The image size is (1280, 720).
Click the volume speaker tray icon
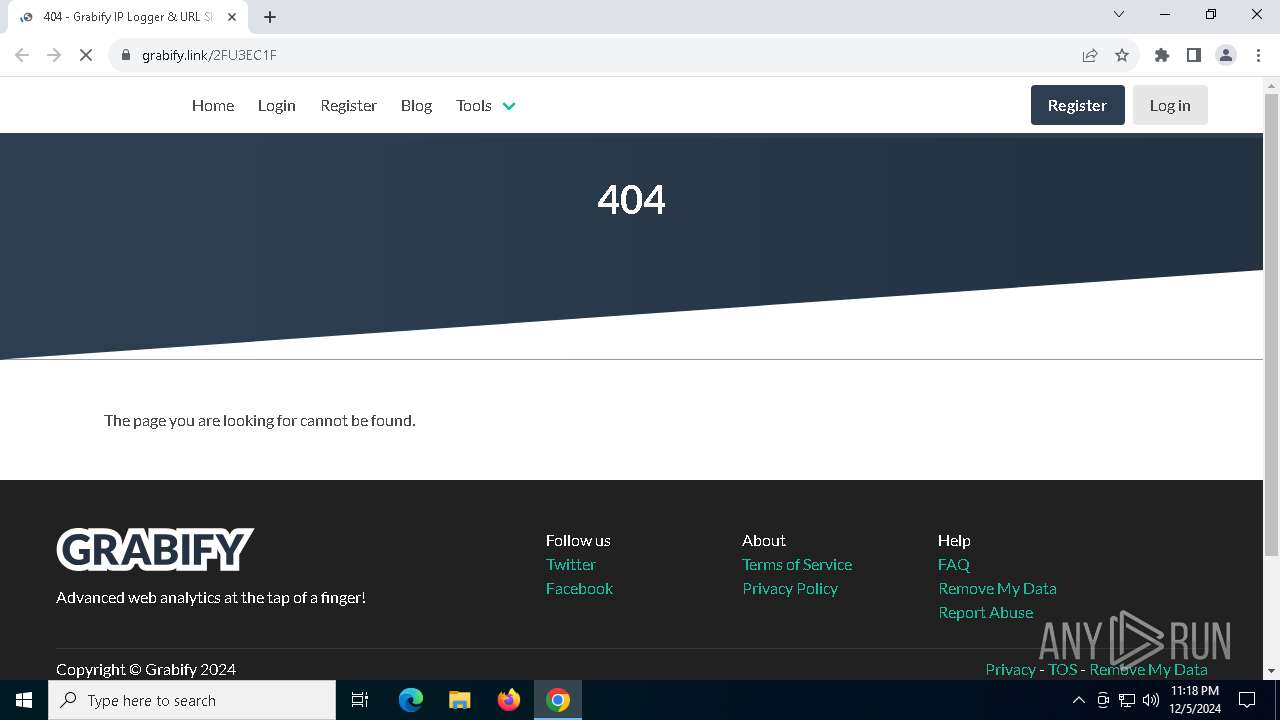pyautogui.click(x=1150, y=700)
